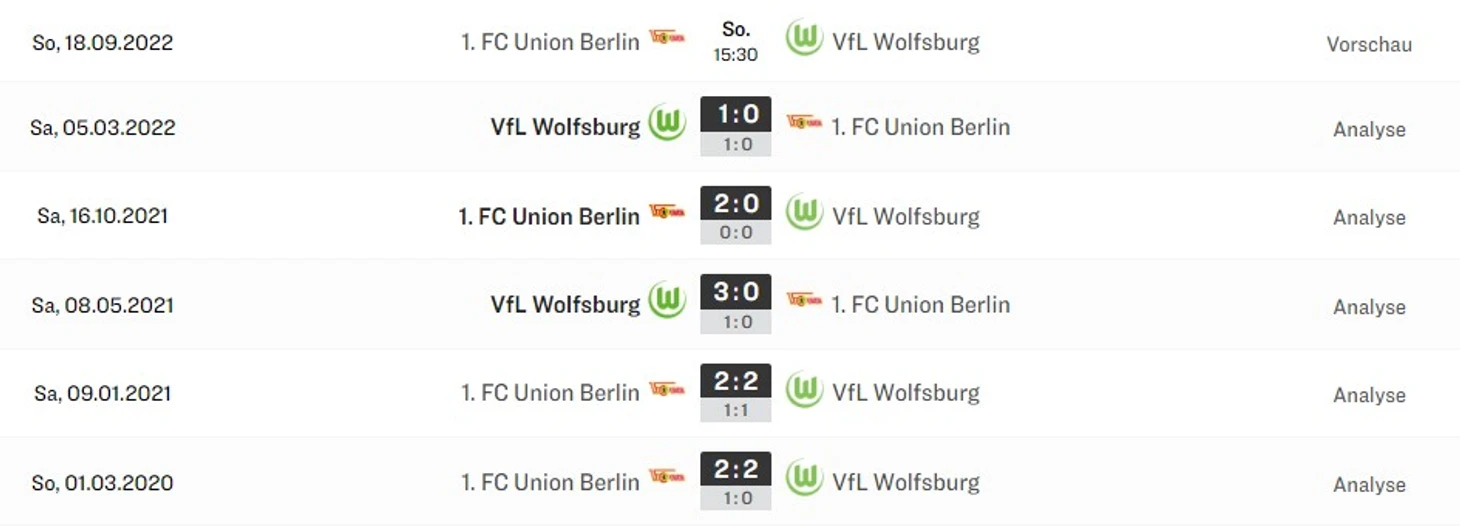Click the 3:0 score of 08.05.2021
This screenshot has width=1460, height=528.
coord(736,291)
